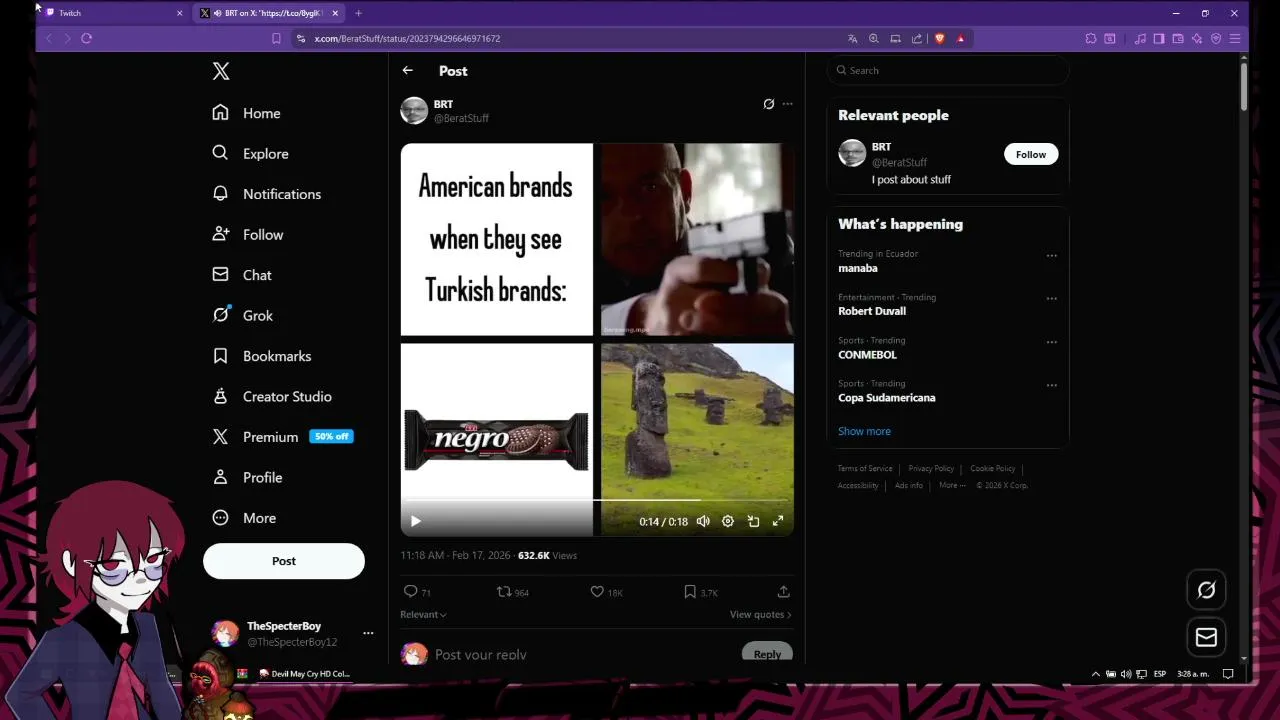
Task: Open the floating messages envelope button
Action: [x=1206, y=637]
